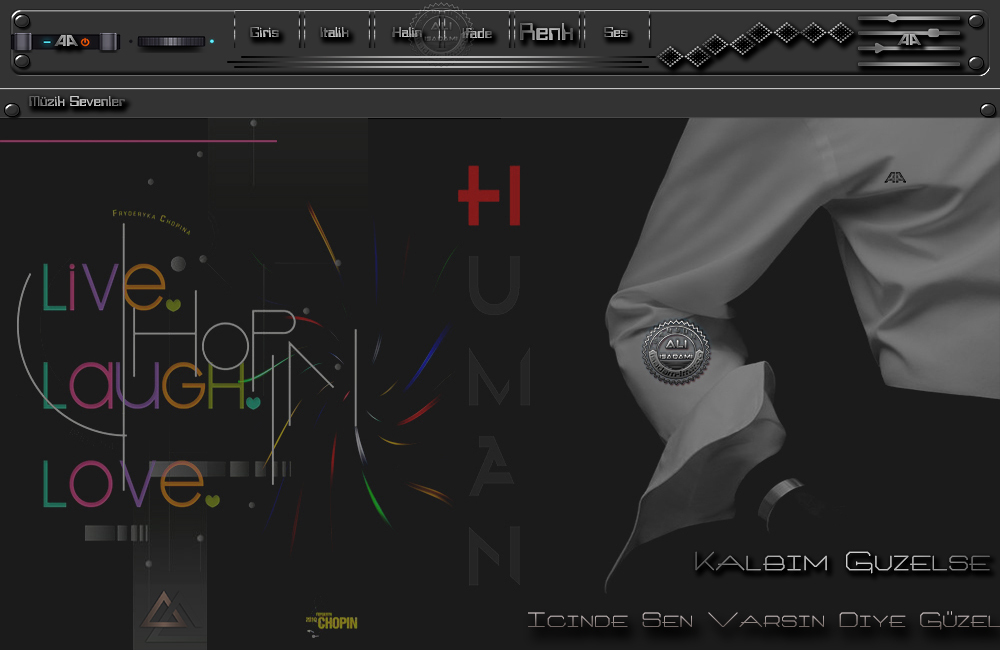1000x650 pixels.
Task: Open the Ses sound menu
Action: click(616, 33)
